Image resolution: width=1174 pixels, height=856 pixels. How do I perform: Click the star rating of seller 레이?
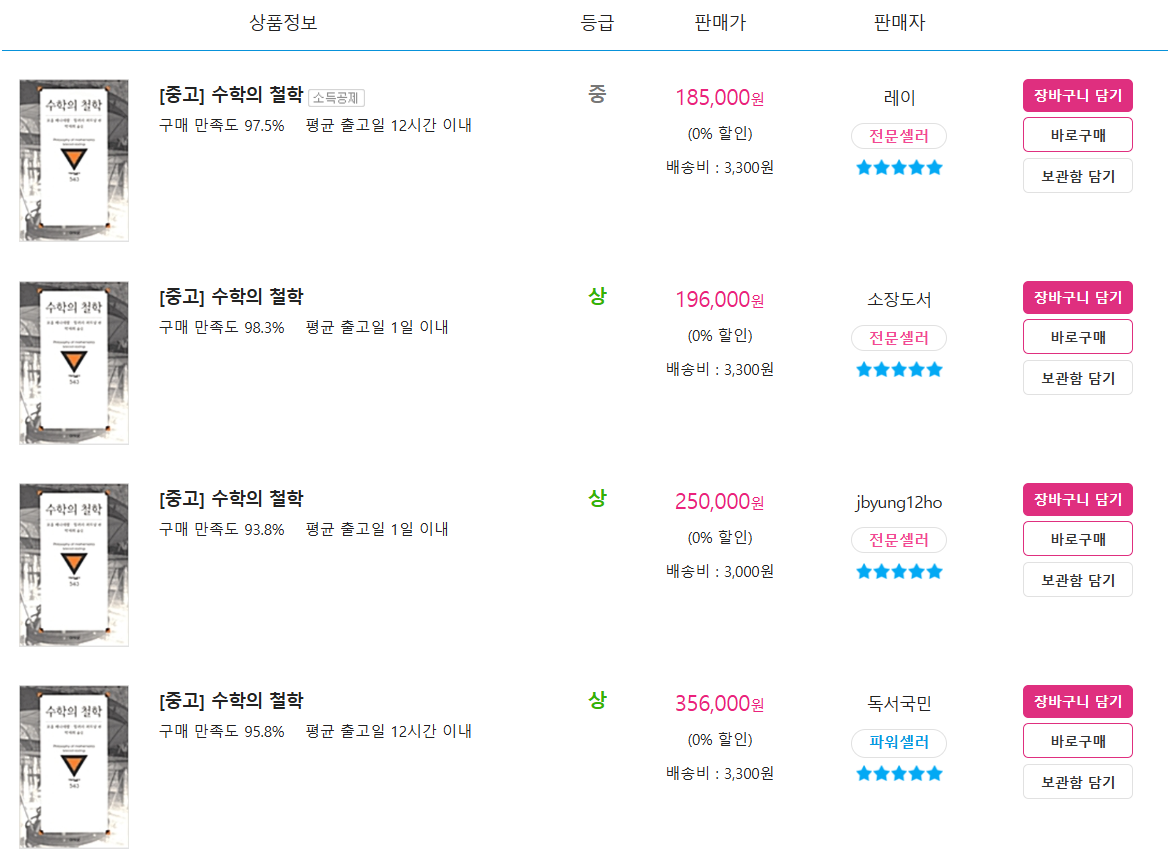pos(898,168)
